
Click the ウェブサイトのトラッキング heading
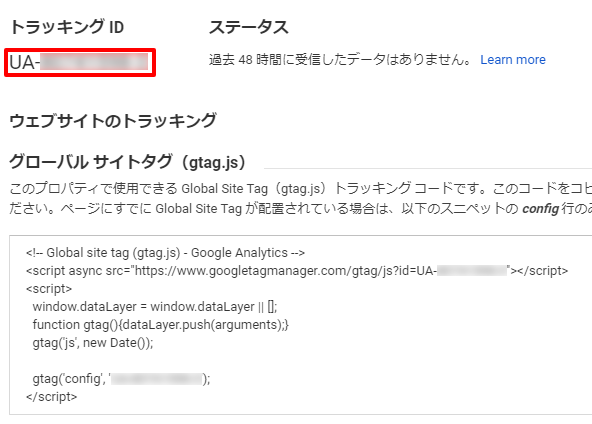pos(113,121)
